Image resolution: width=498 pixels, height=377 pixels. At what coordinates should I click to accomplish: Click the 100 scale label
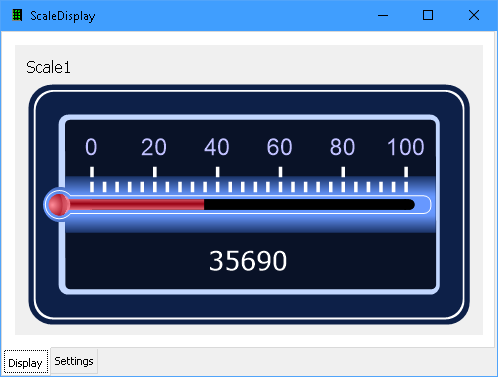[x=406, y=147]
